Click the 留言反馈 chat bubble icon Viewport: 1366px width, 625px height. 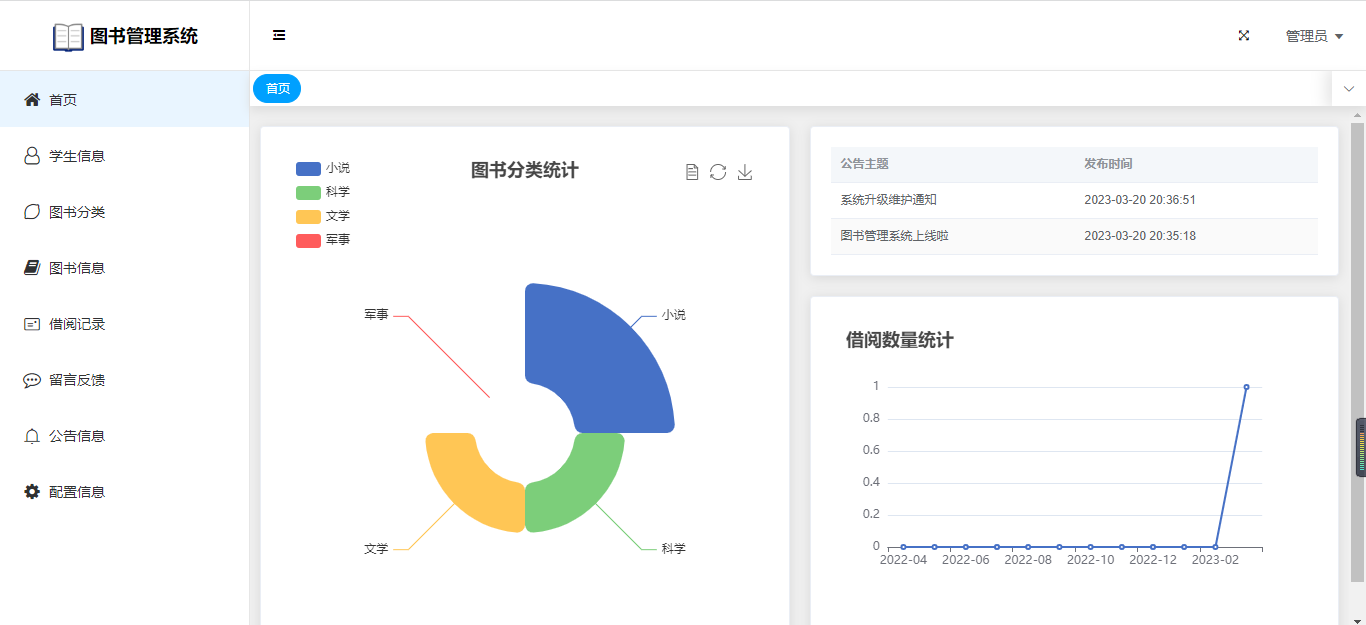pyautogui.click(x=32, y=380)
